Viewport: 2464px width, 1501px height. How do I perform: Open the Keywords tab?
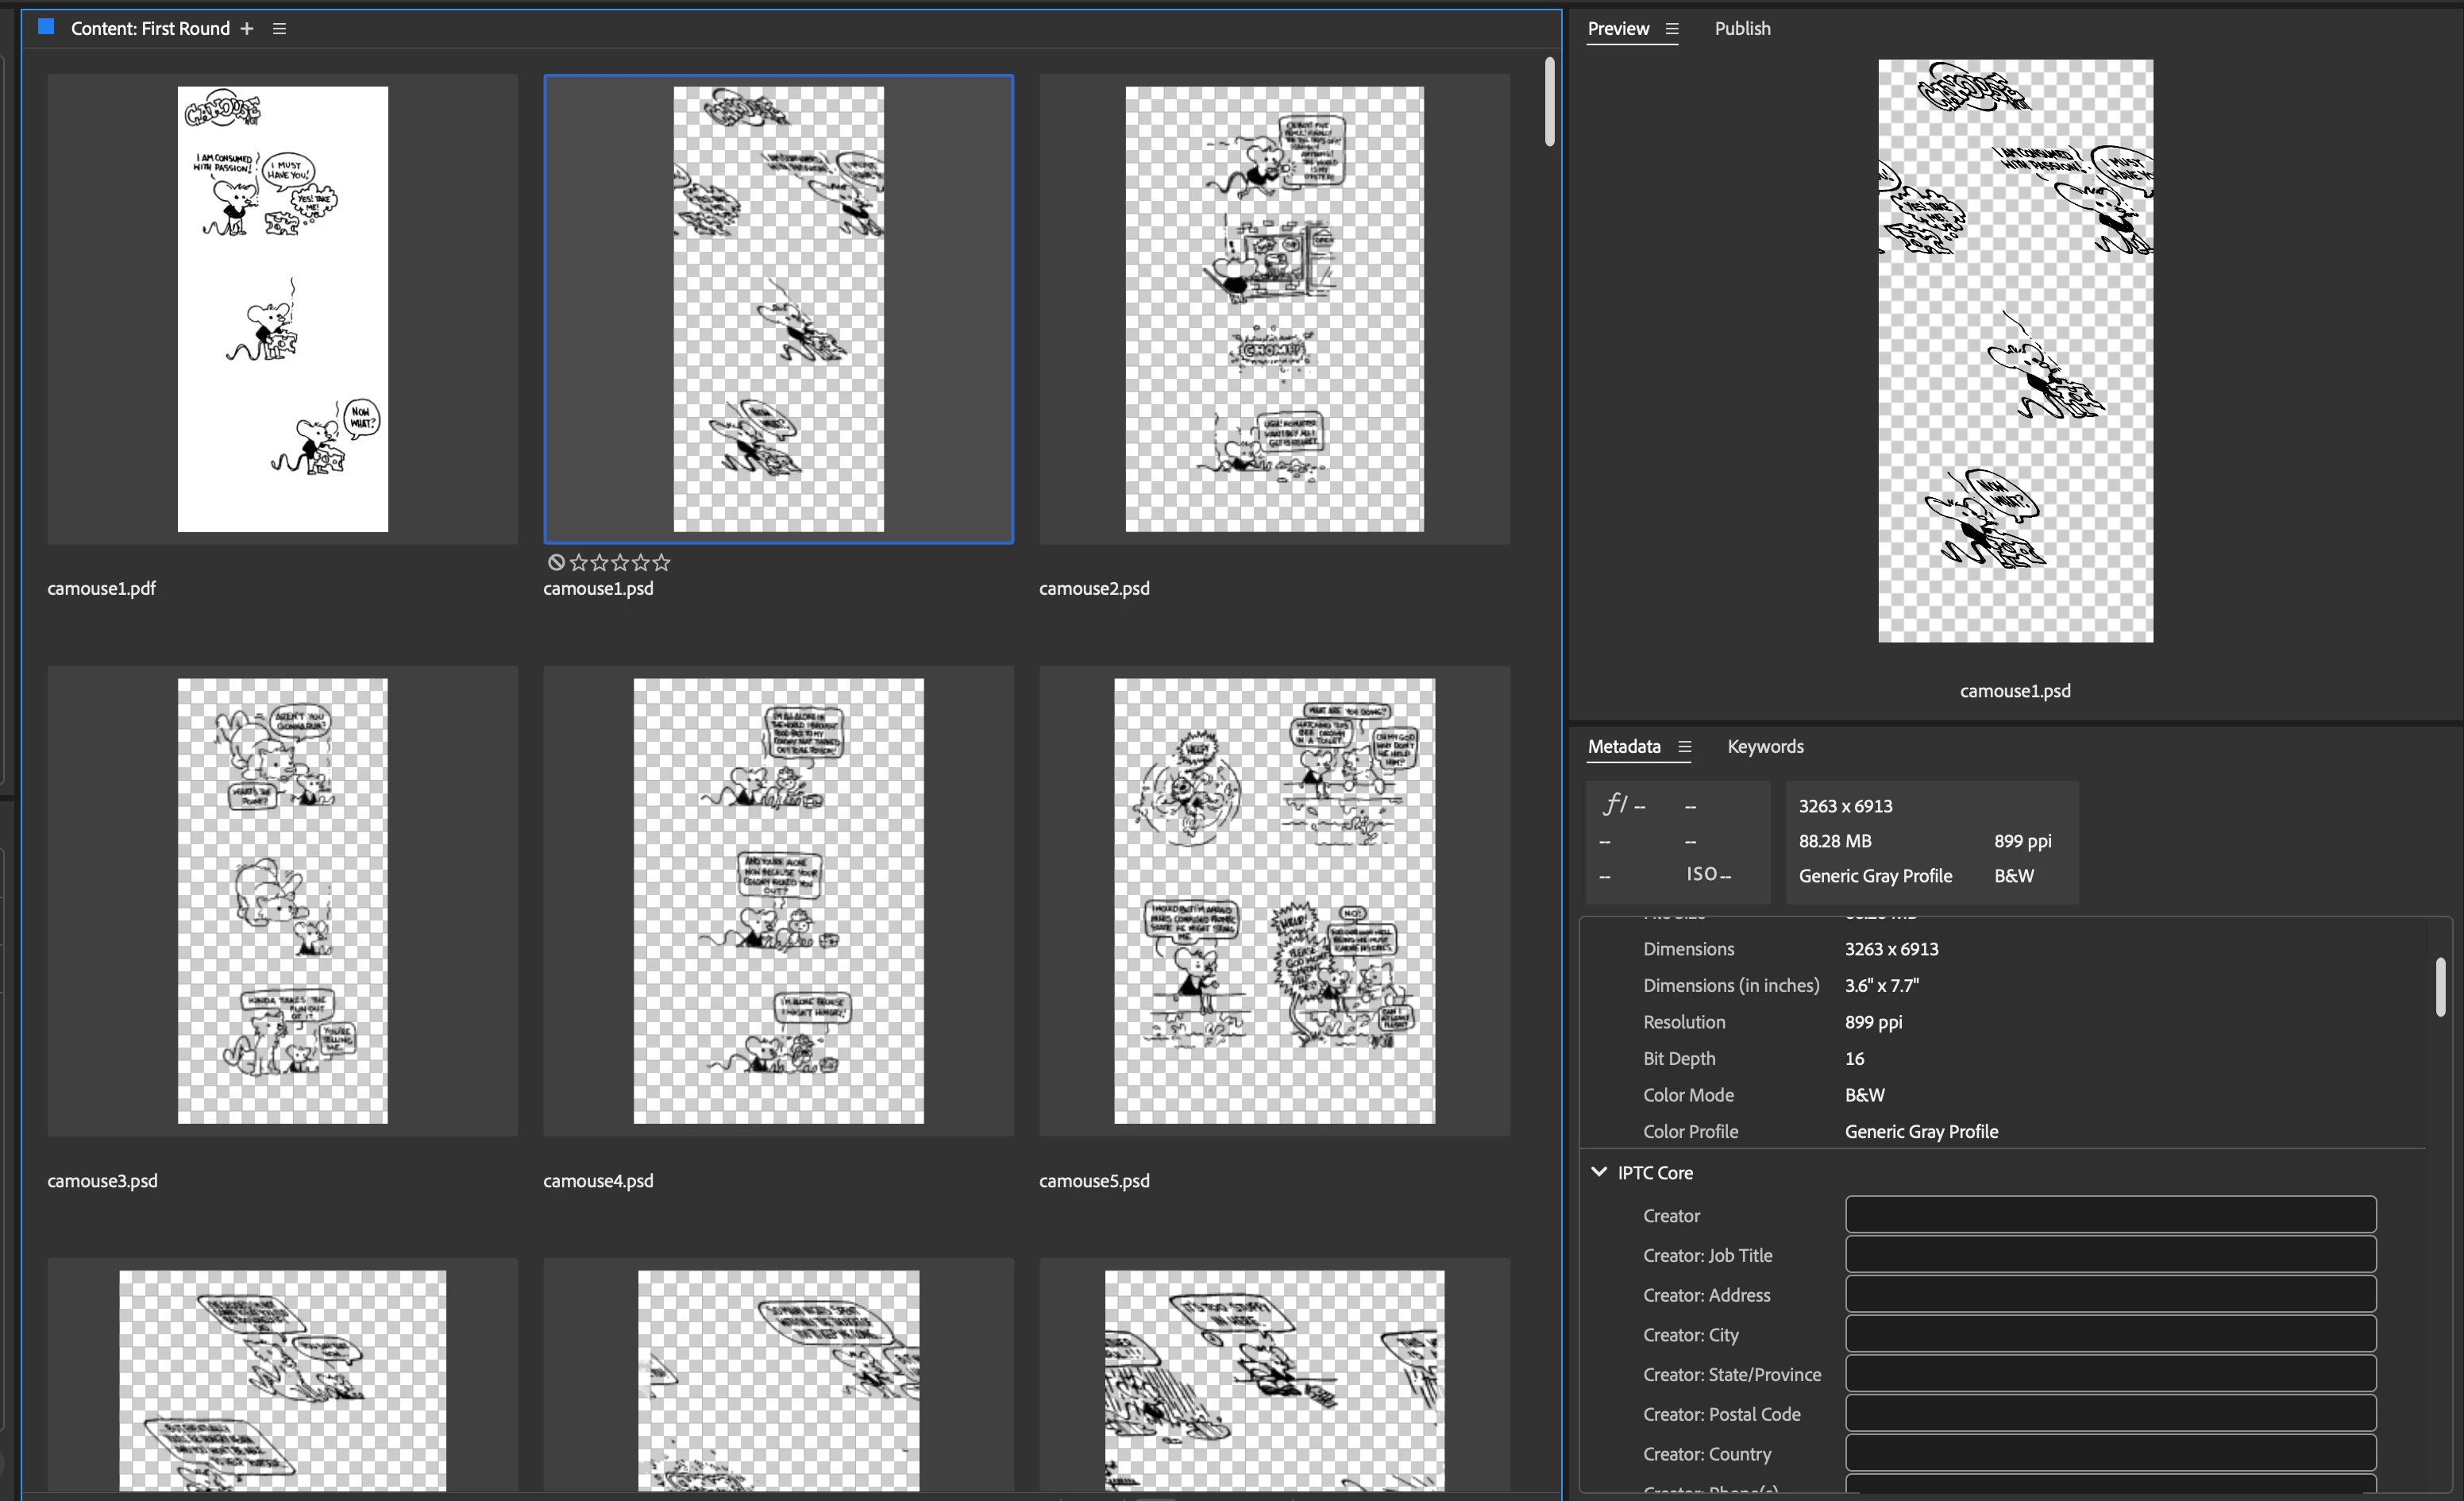pyautogui.click(x=1765, y=747)
